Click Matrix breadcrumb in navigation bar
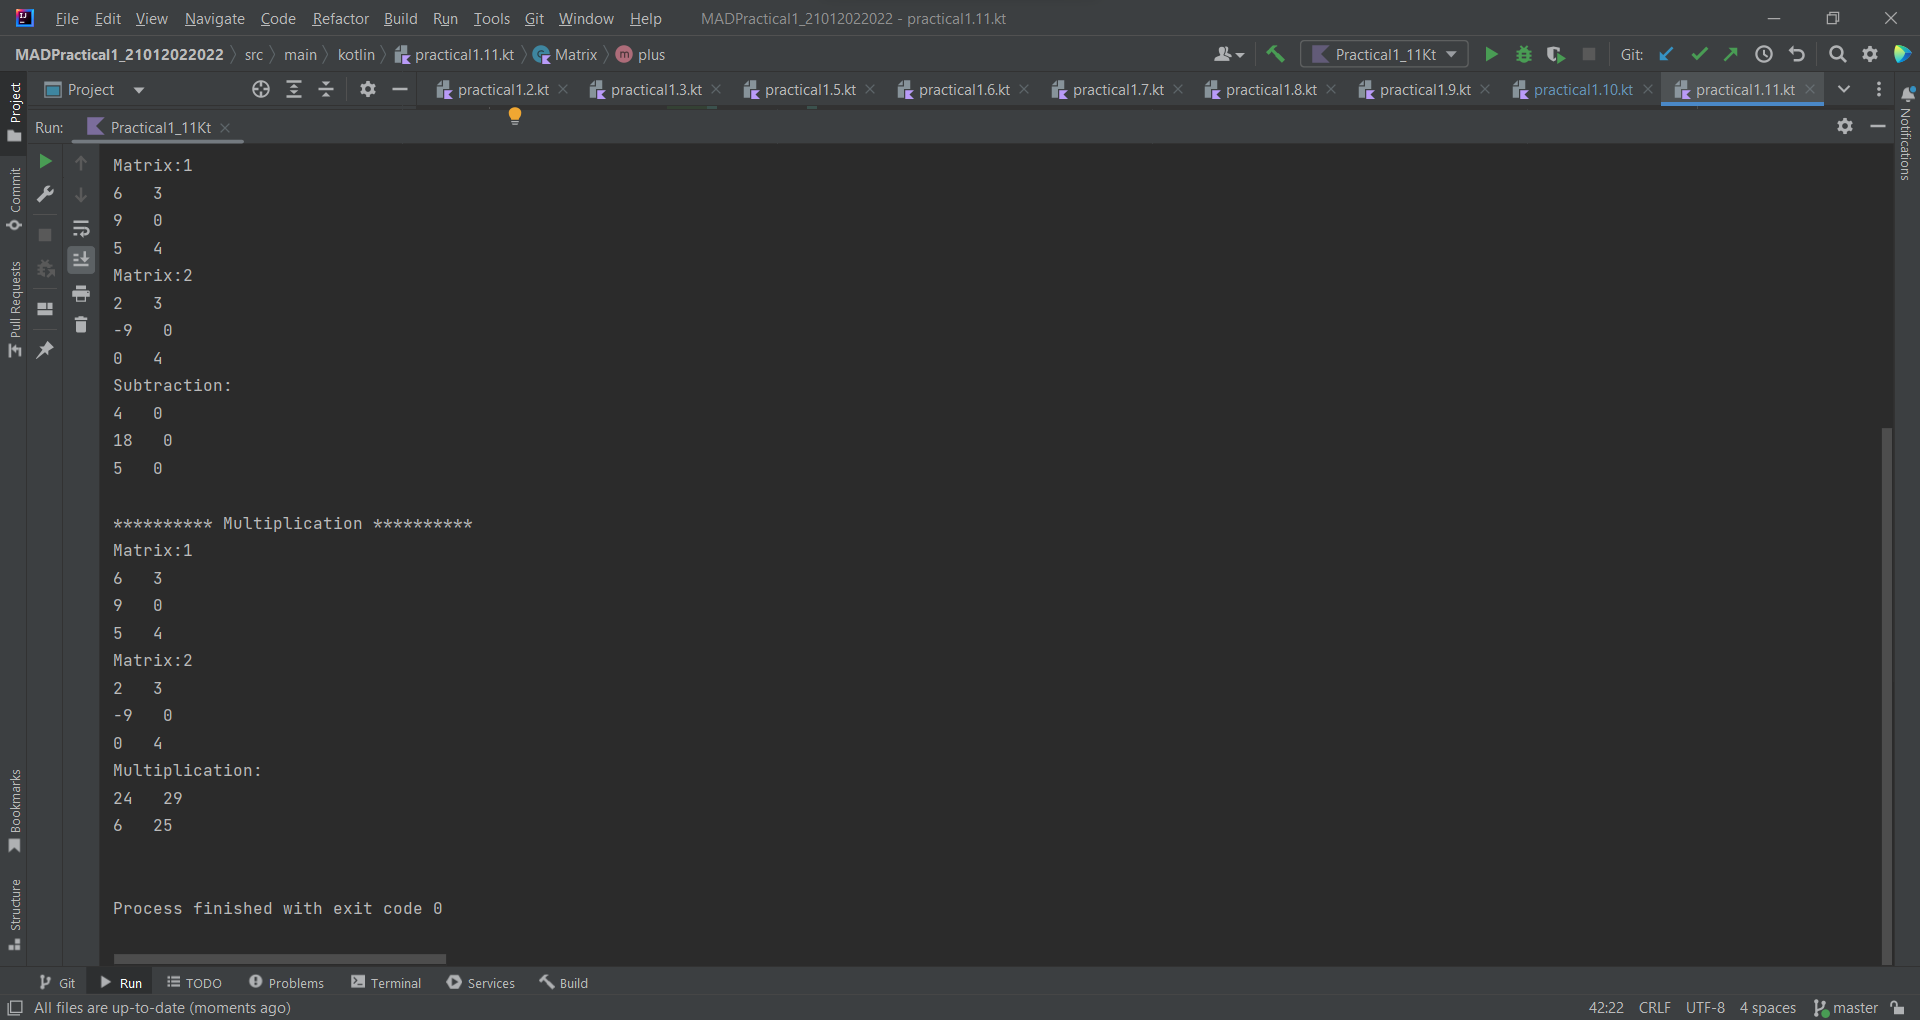This screenshot has height=1020, width=1920. [566, 55]
